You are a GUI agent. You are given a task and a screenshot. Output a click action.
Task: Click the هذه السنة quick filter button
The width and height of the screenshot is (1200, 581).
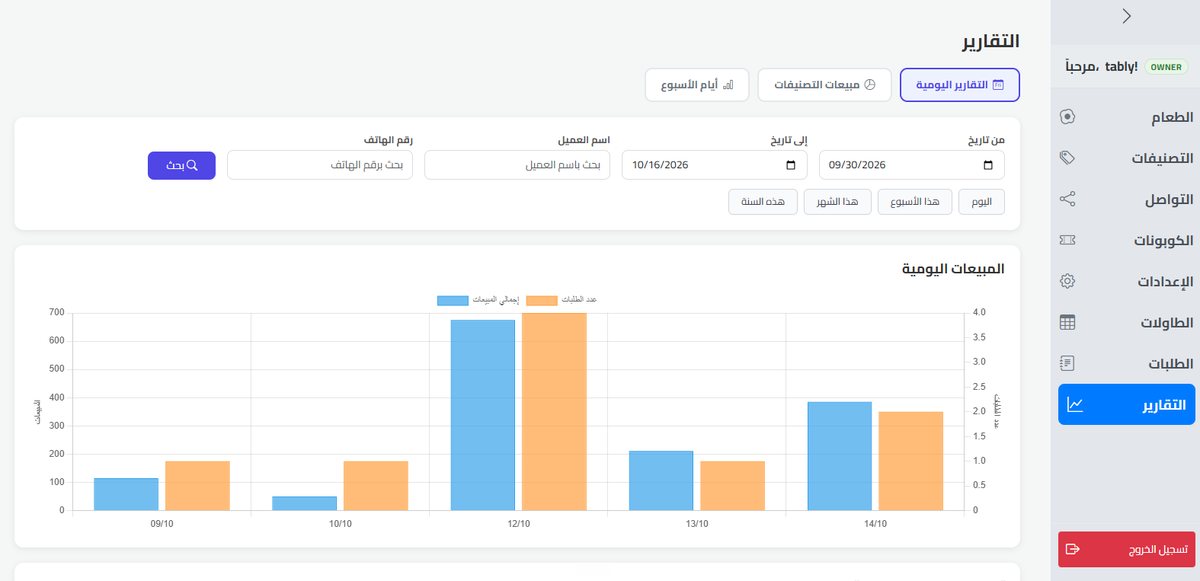click(x=762, y=202)
